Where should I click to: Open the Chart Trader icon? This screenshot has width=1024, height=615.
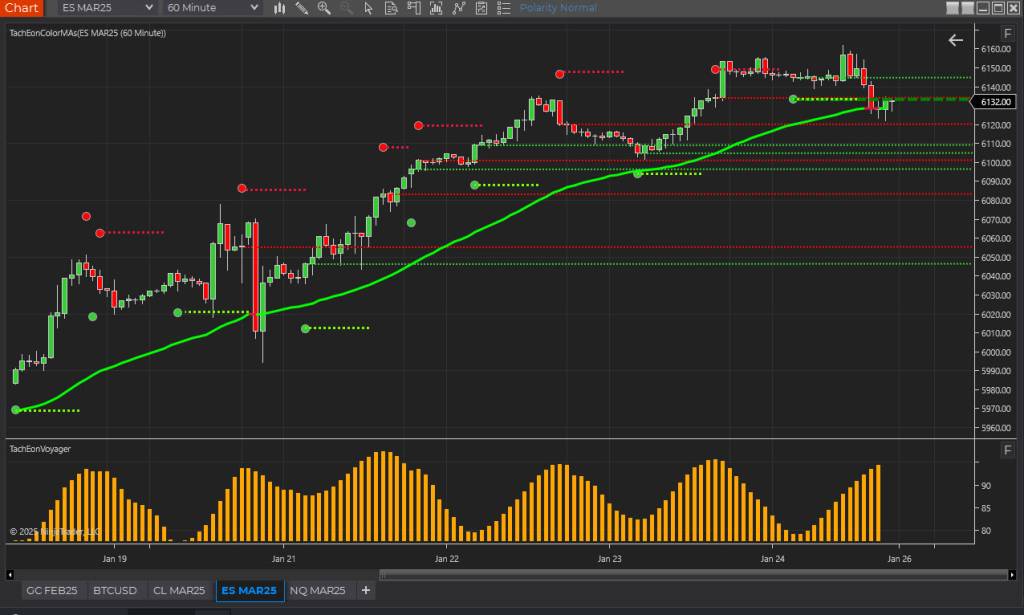tap(413, 8)
